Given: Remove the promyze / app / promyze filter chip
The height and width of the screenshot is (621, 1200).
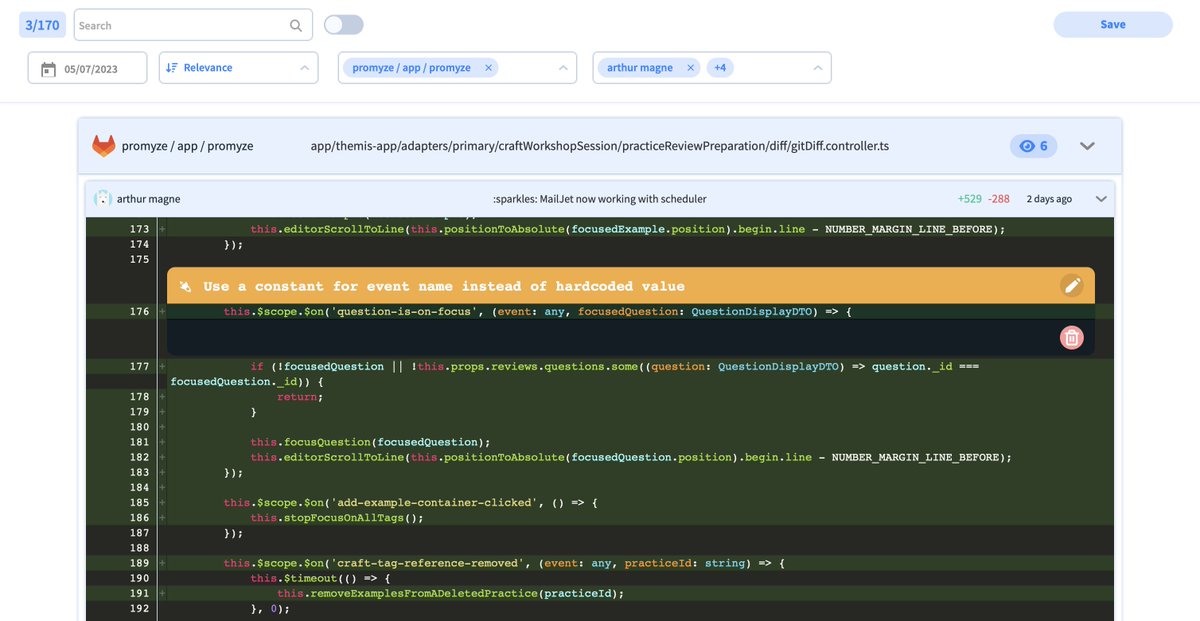Looking at the screenshot, I should tap(488, 68).
